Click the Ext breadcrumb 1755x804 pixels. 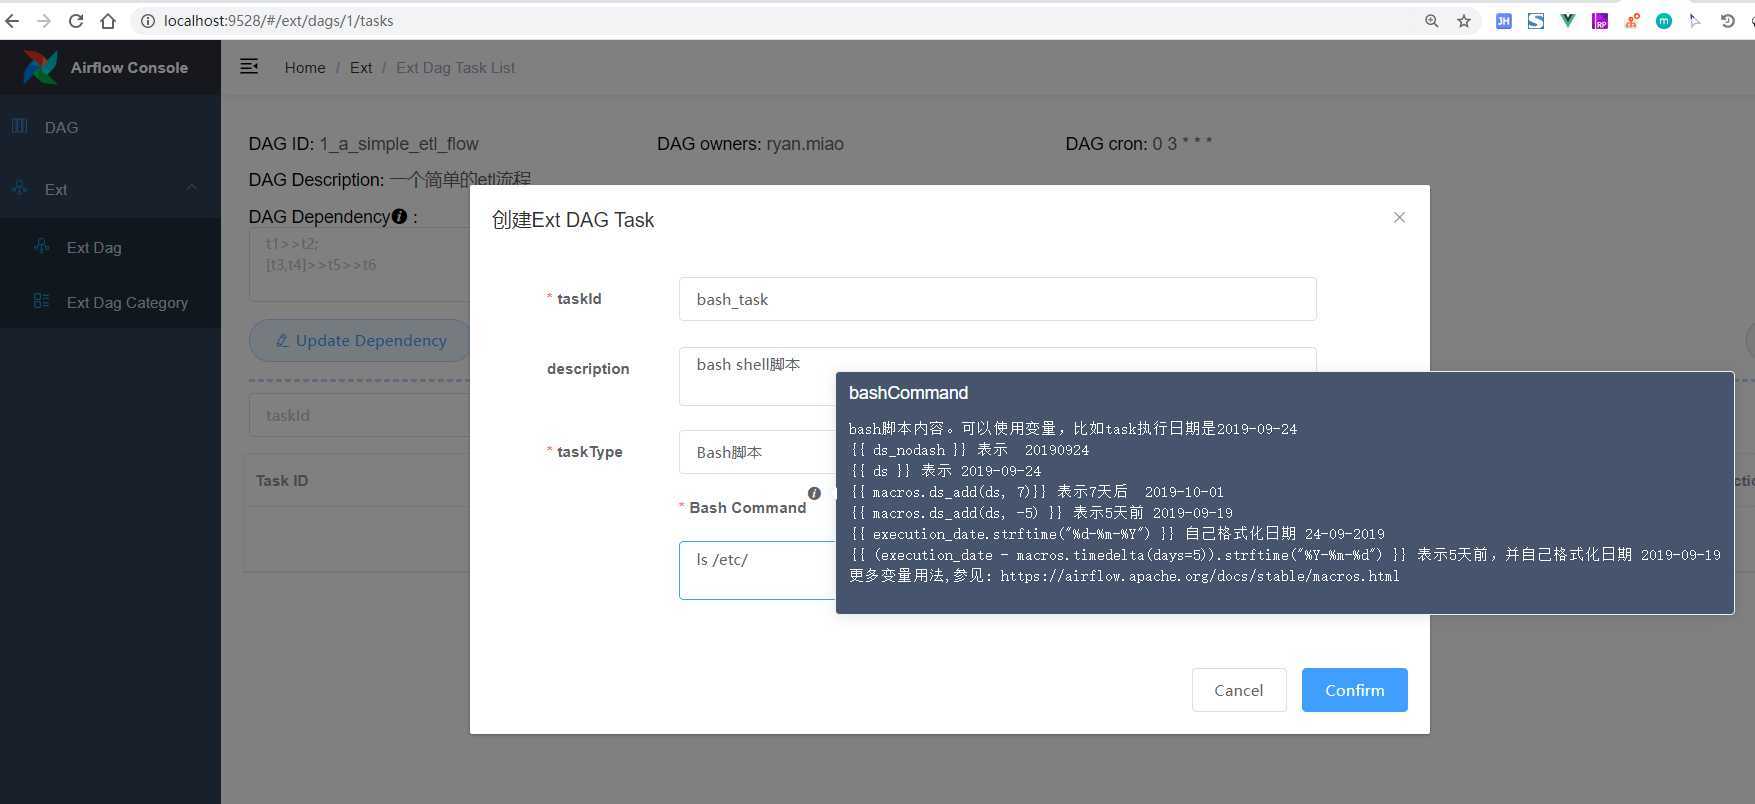pyautogui.click(x=361, y=68)
